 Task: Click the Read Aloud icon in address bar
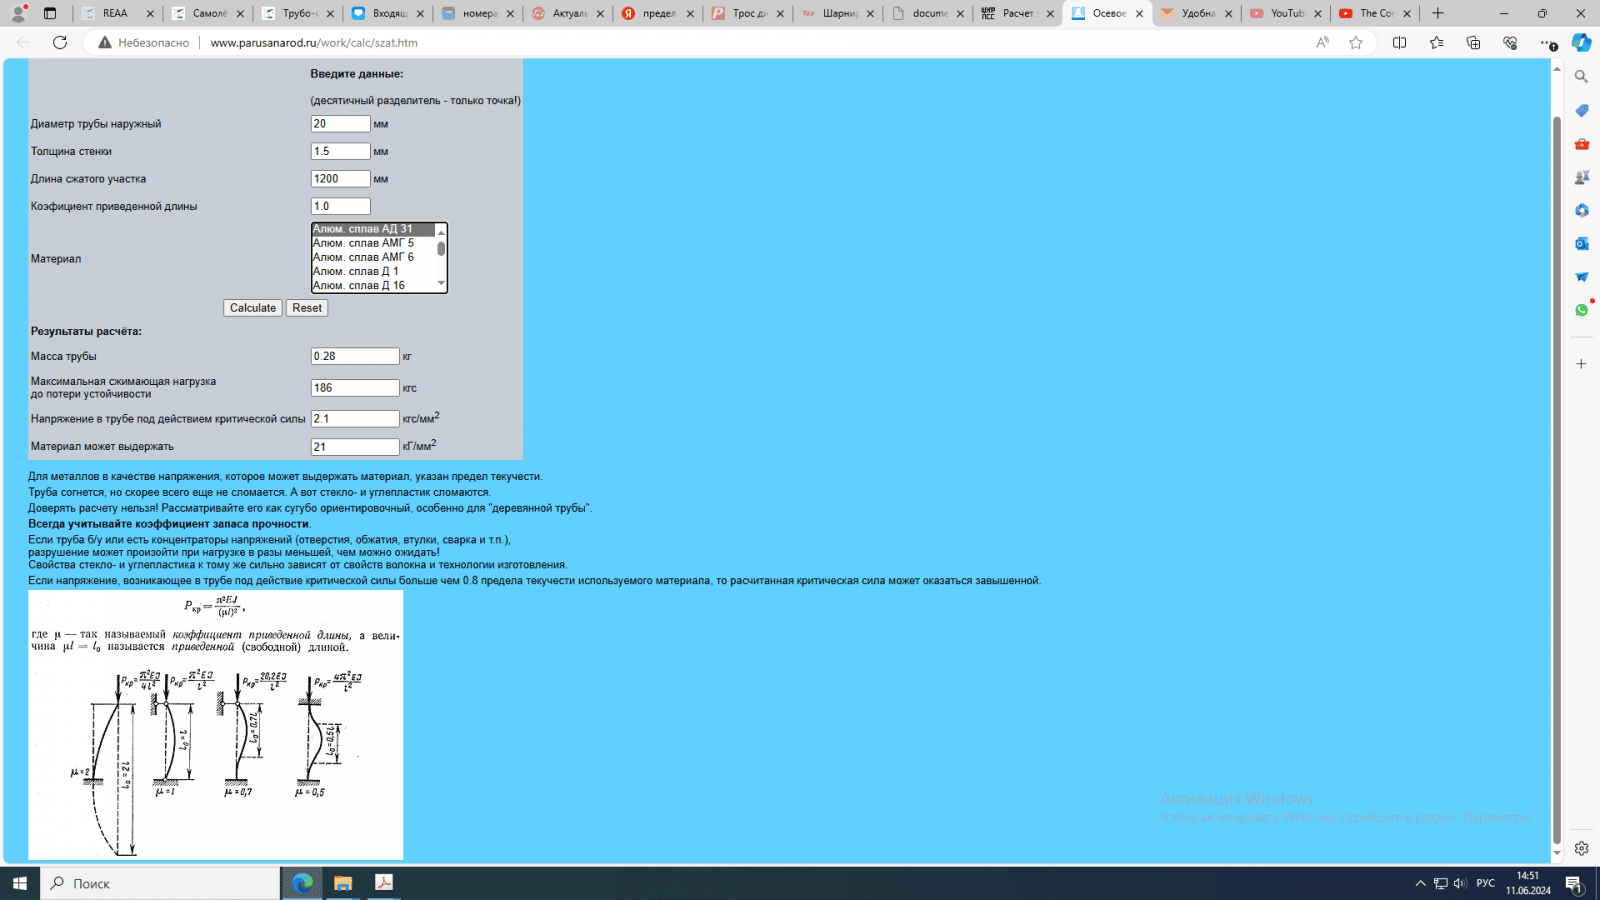point(1323,42)
